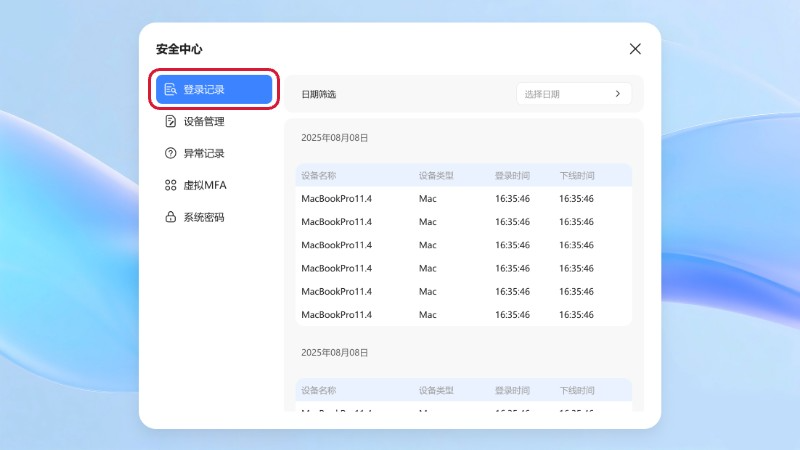
Task: Expand the 选择日期 date picker arrow
Action: coord(618,94)
